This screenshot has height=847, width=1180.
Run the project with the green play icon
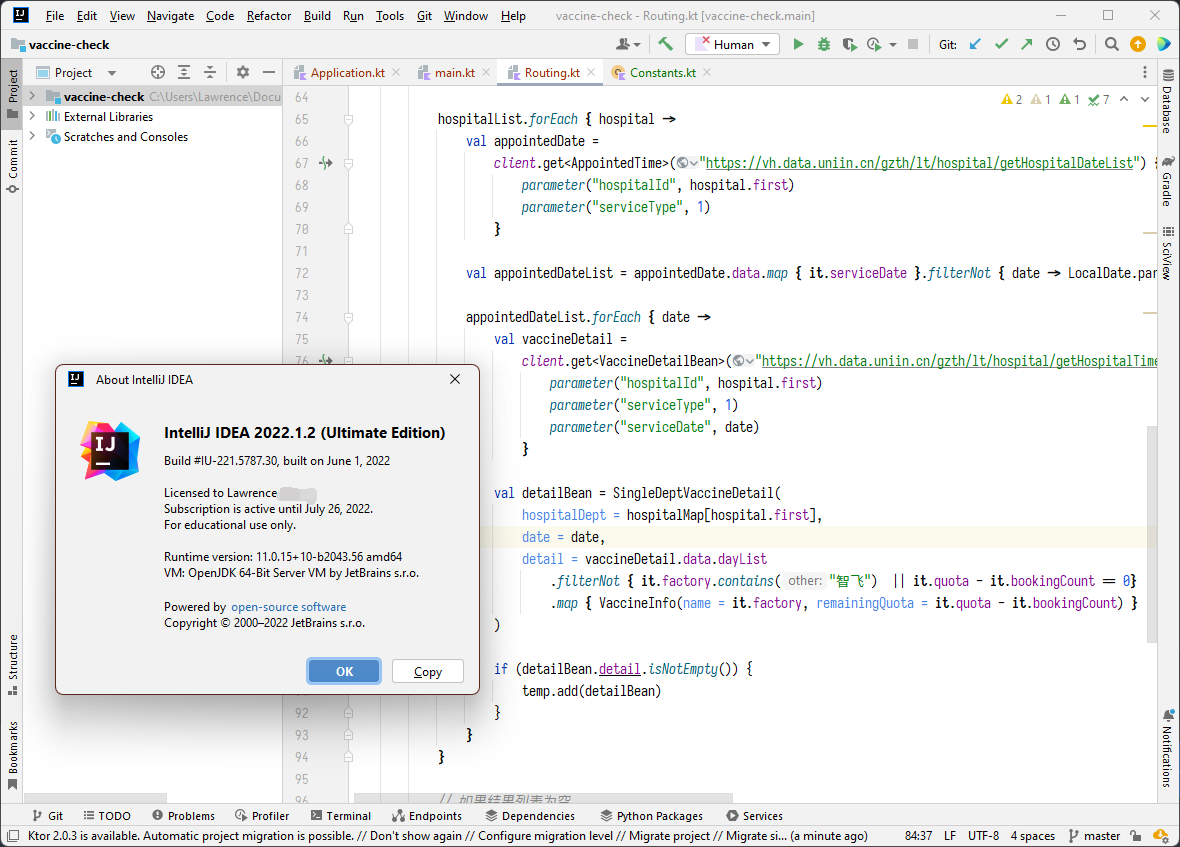[798, 44]
